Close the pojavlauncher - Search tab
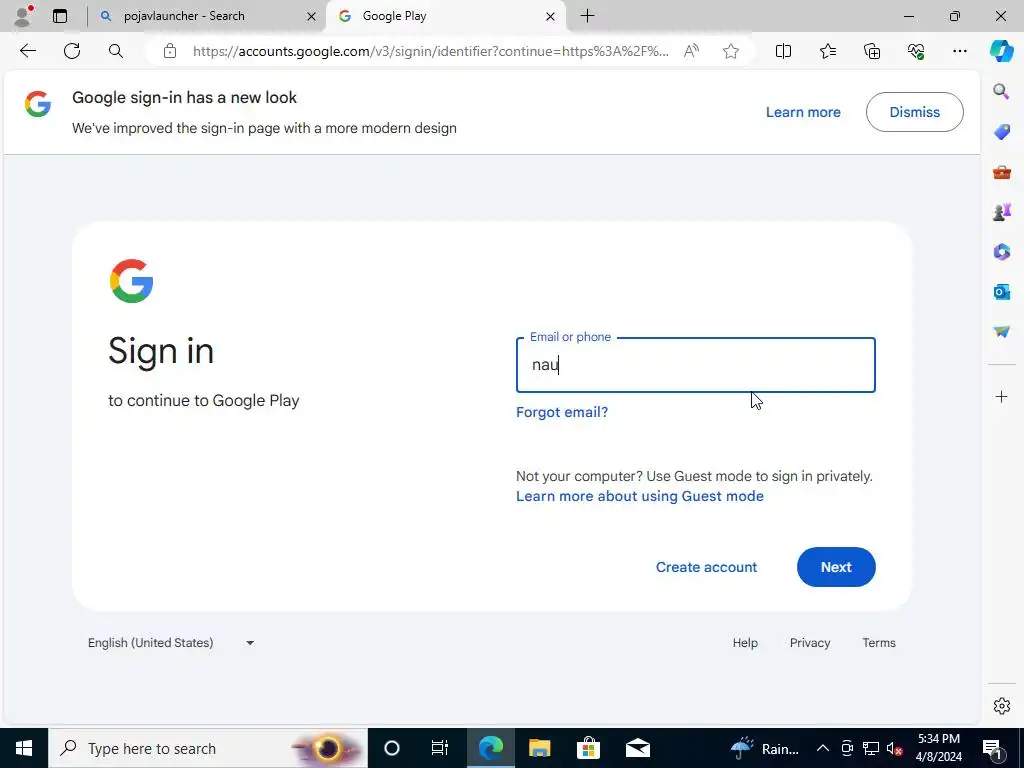Image resolution: width=1024 pixels, height=768 pixels. [312, 16]
